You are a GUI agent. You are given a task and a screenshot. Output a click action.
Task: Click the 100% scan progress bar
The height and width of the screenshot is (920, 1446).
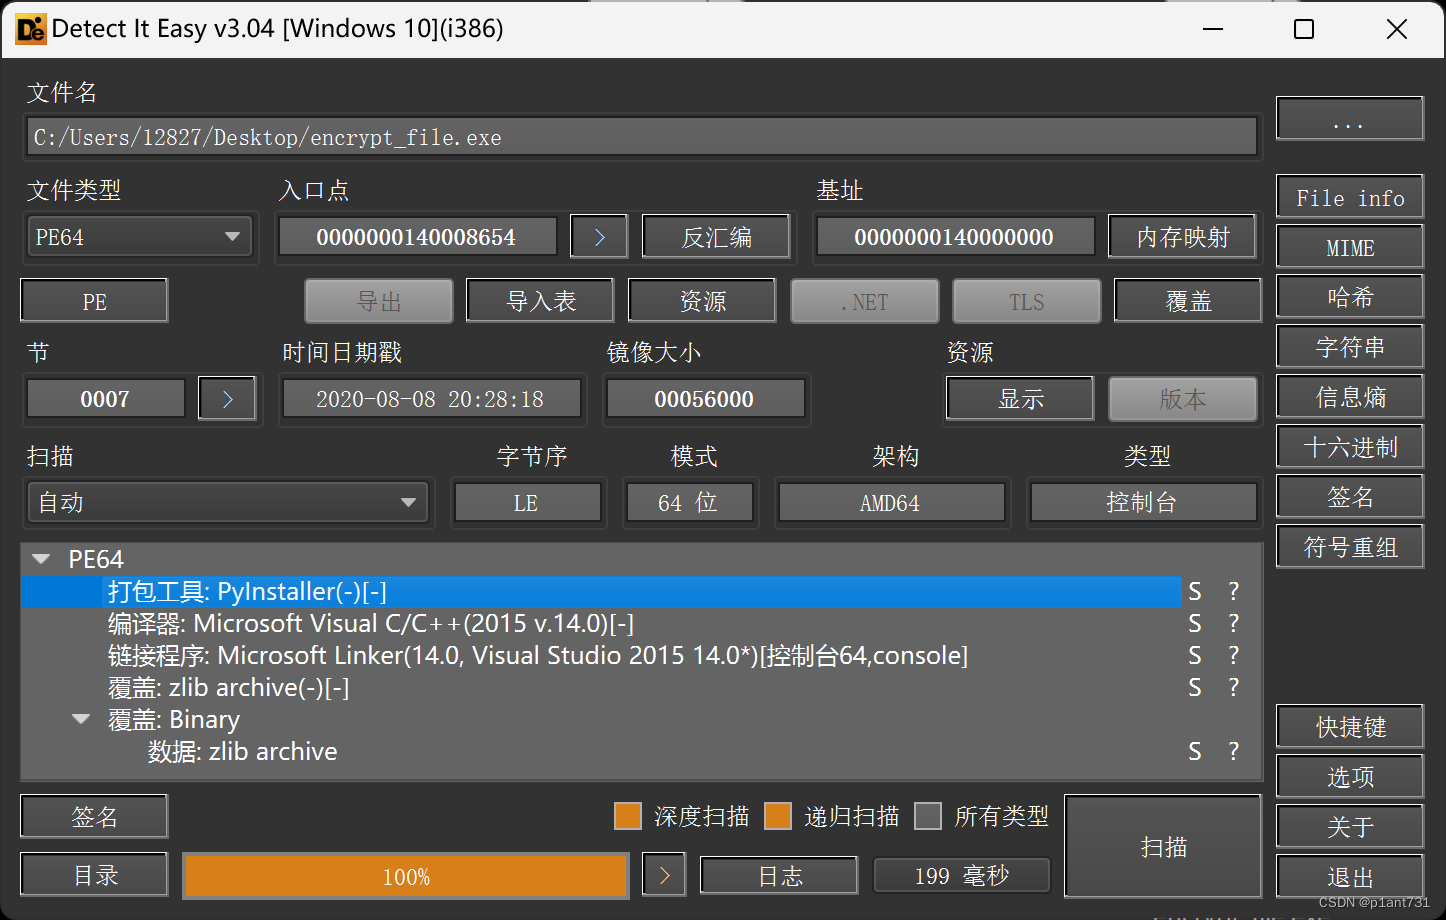(x=406, y=876)
